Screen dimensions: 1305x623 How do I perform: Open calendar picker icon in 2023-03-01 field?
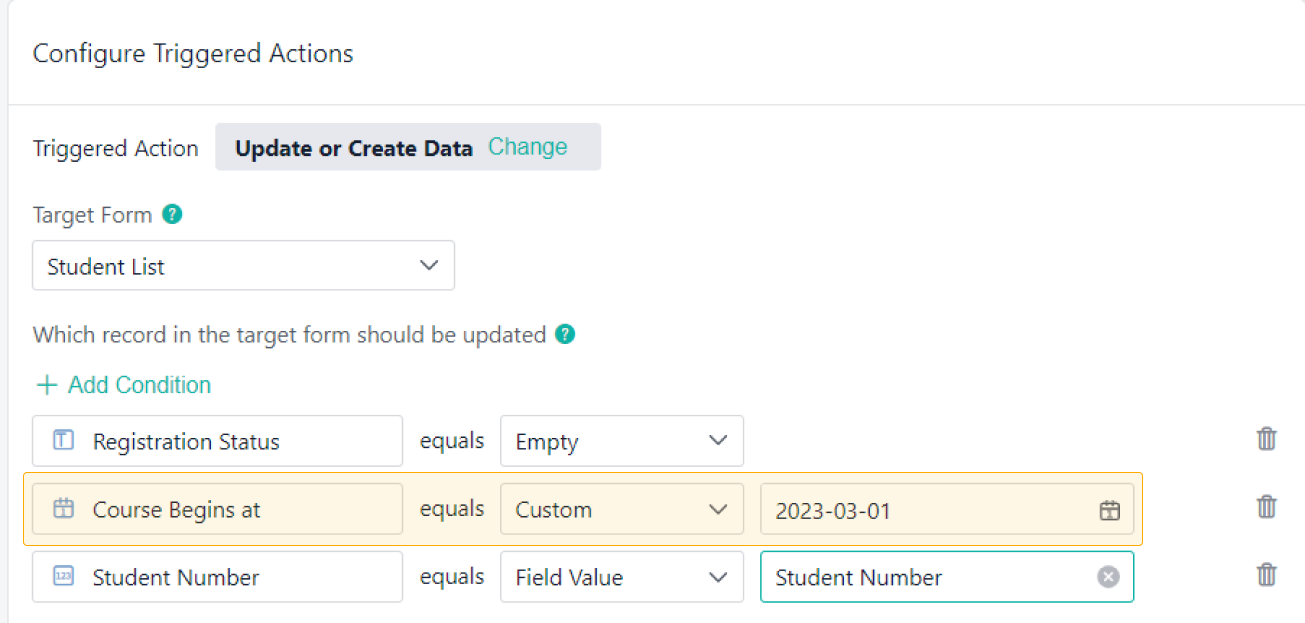(x=1109, y=510)
